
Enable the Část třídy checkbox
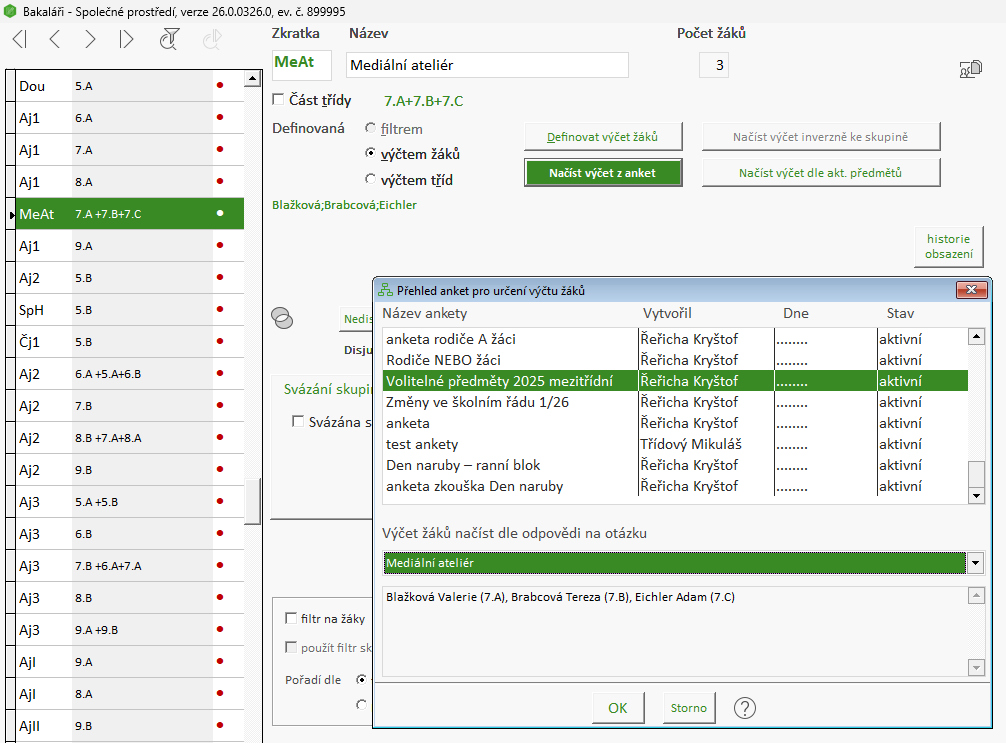(x=279, y=100)
